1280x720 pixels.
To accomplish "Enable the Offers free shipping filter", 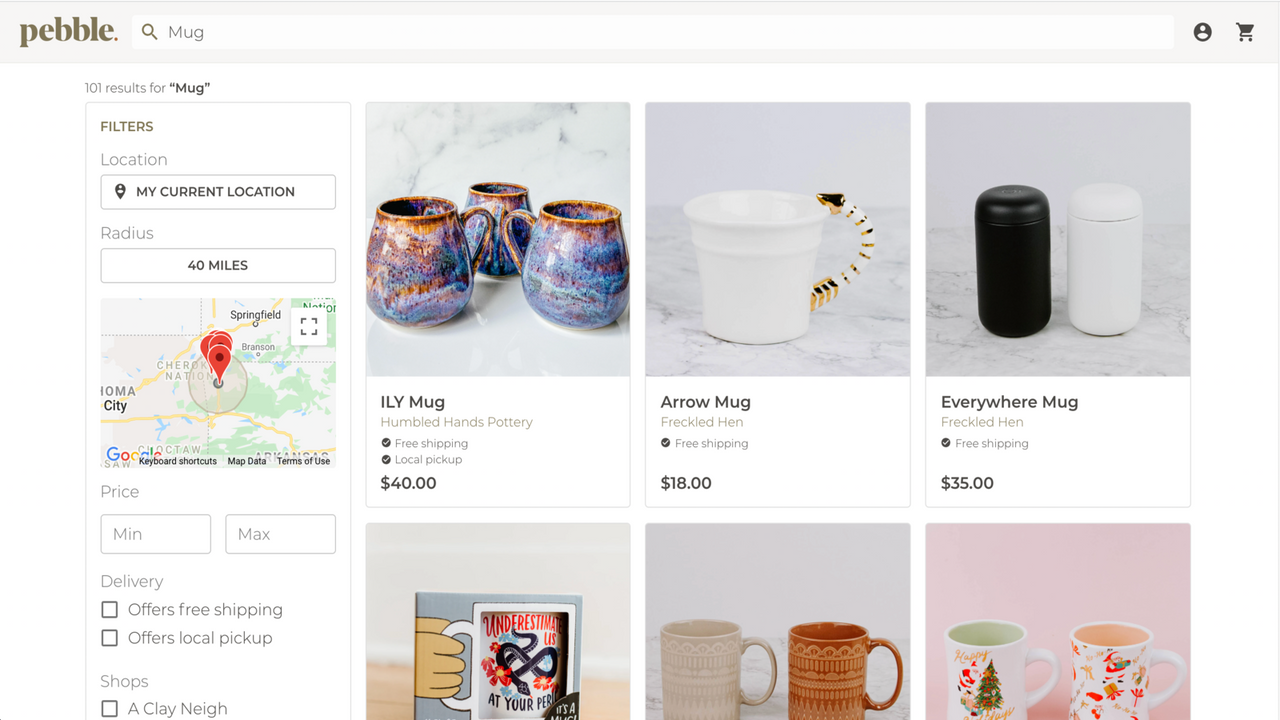I will click(x=109, y=609).
